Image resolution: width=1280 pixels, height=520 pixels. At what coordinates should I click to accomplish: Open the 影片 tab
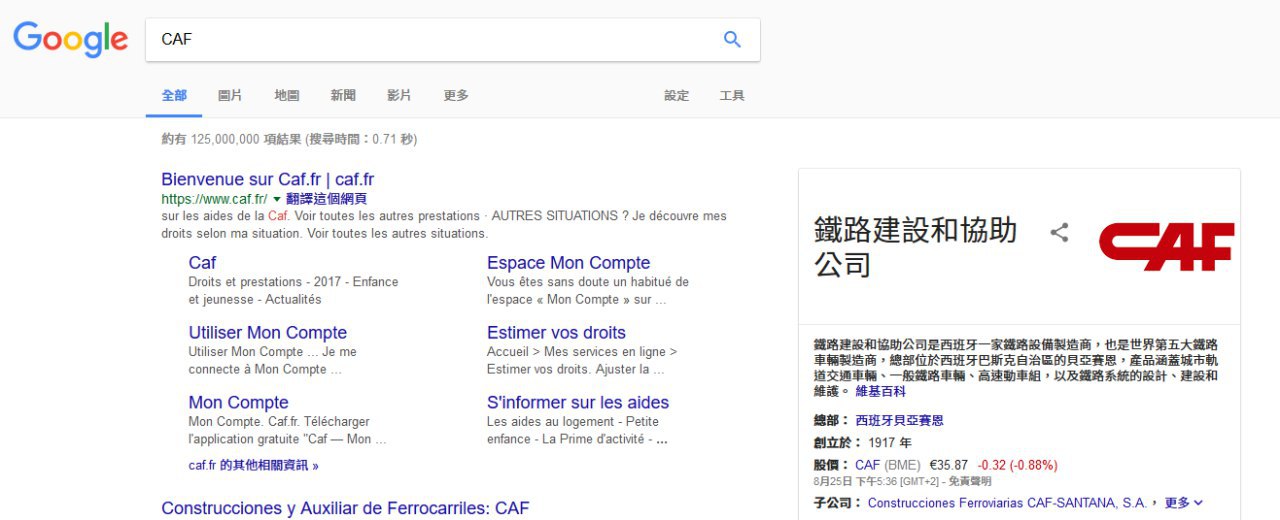[x=399, y=95]
